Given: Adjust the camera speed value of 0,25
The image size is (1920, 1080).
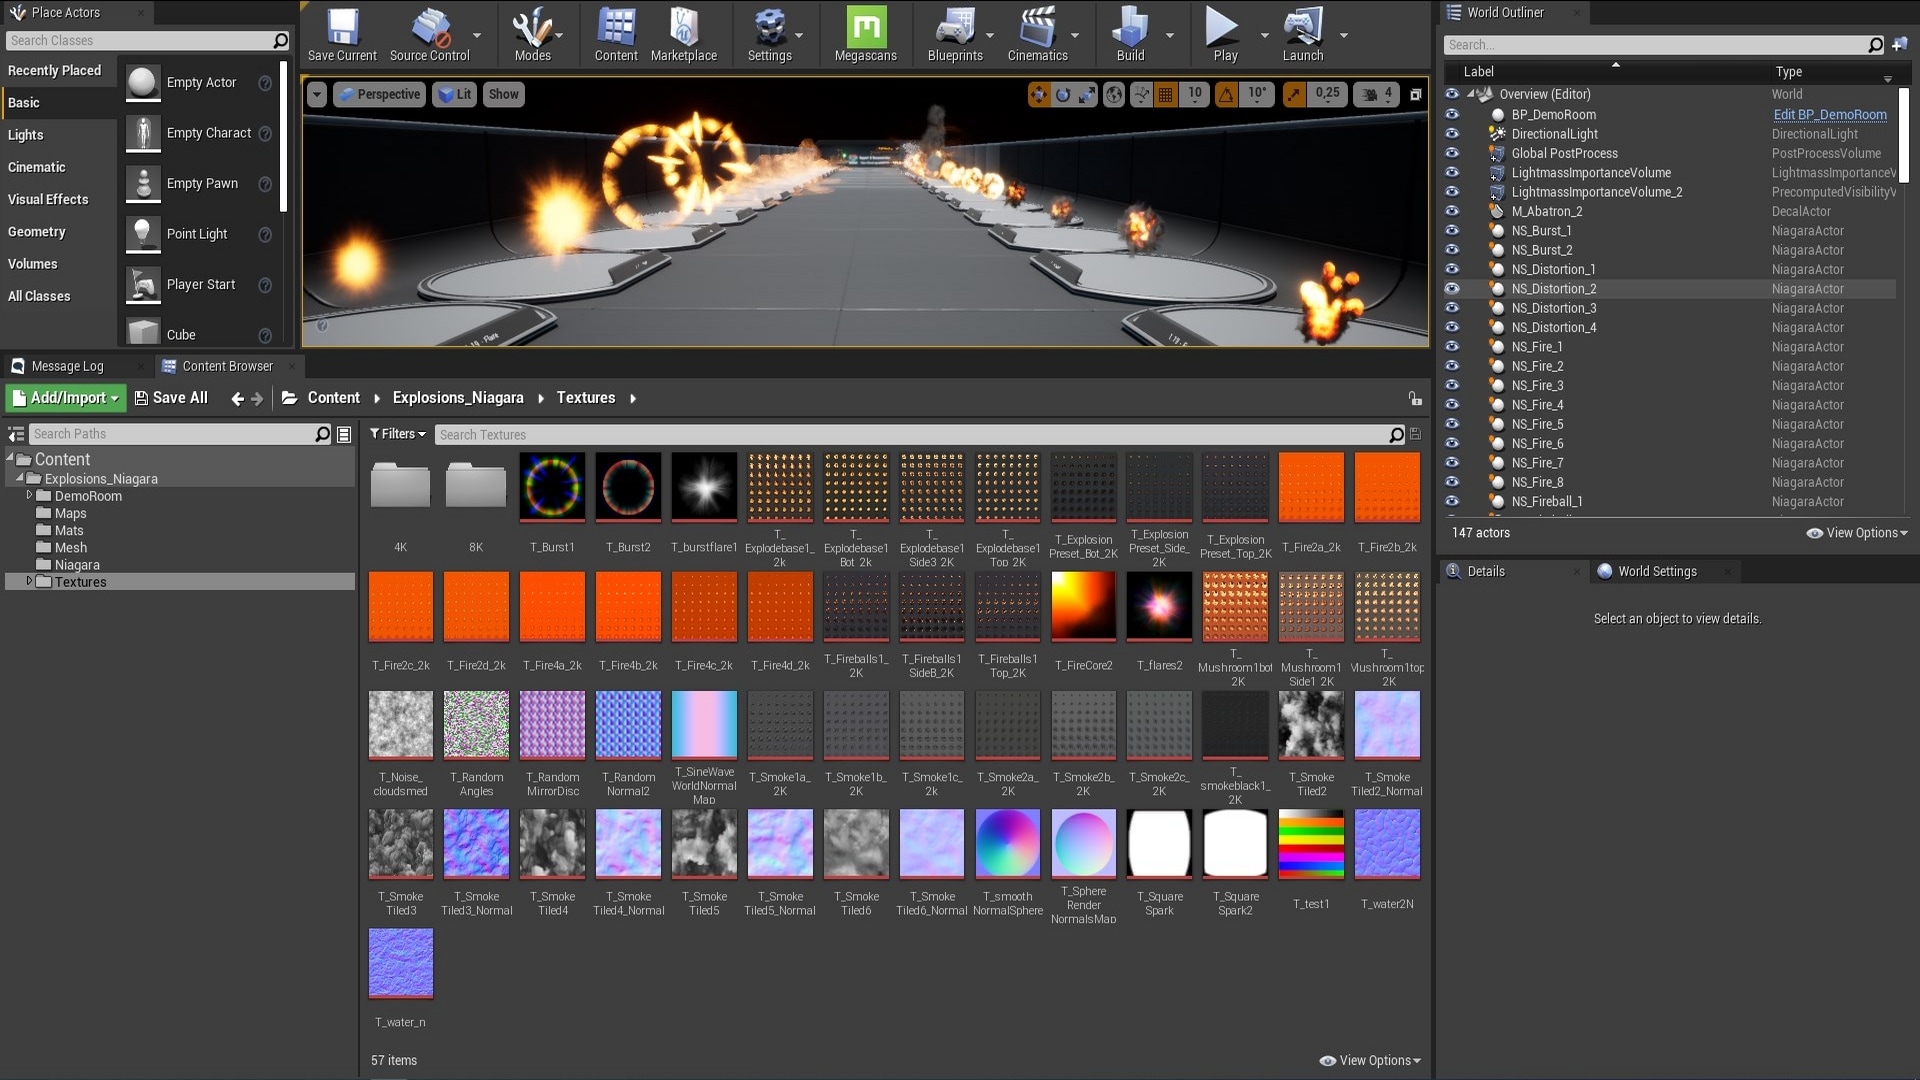Looking at the screenshot, I should coord(1328,94).
